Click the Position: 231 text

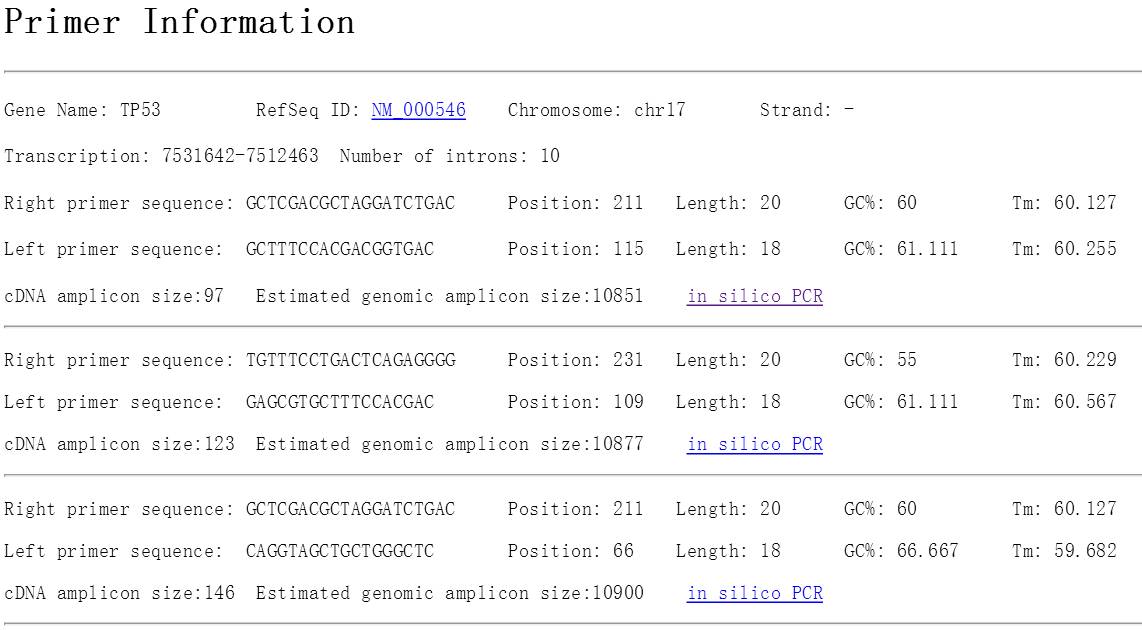click(575, 361)
